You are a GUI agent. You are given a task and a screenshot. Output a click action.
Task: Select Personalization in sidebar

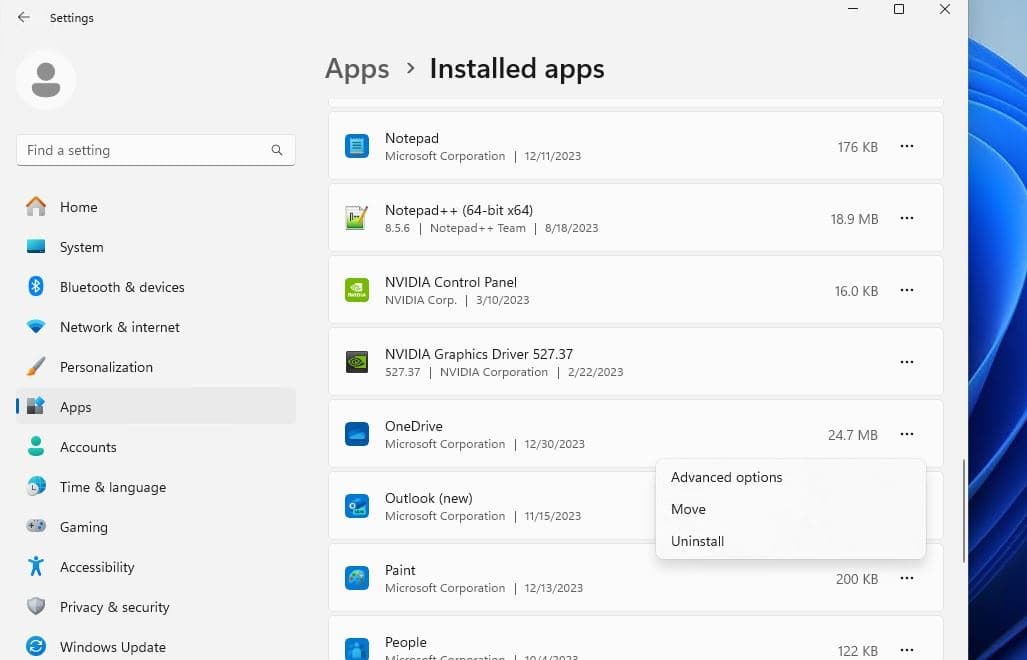(156, 367)
